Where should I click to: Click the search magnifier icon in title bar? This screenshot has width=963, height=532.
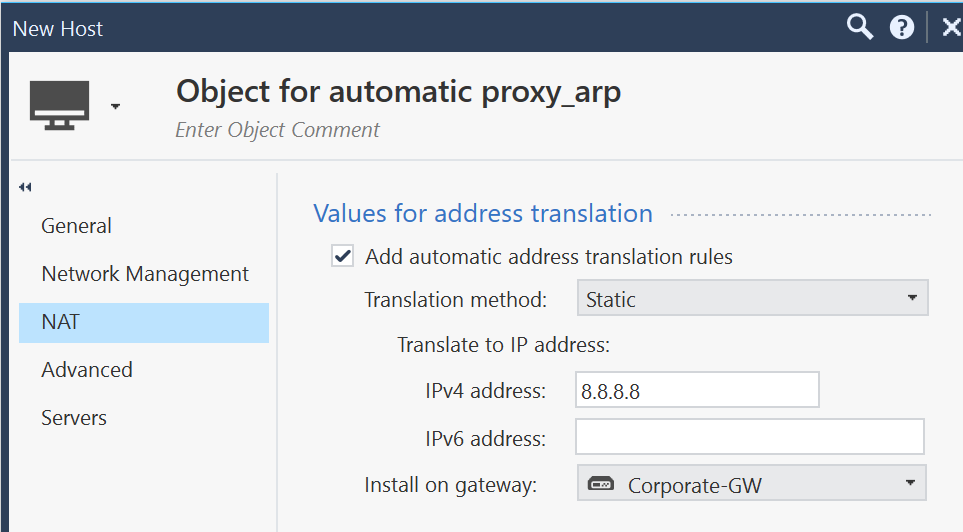[860, 27]
